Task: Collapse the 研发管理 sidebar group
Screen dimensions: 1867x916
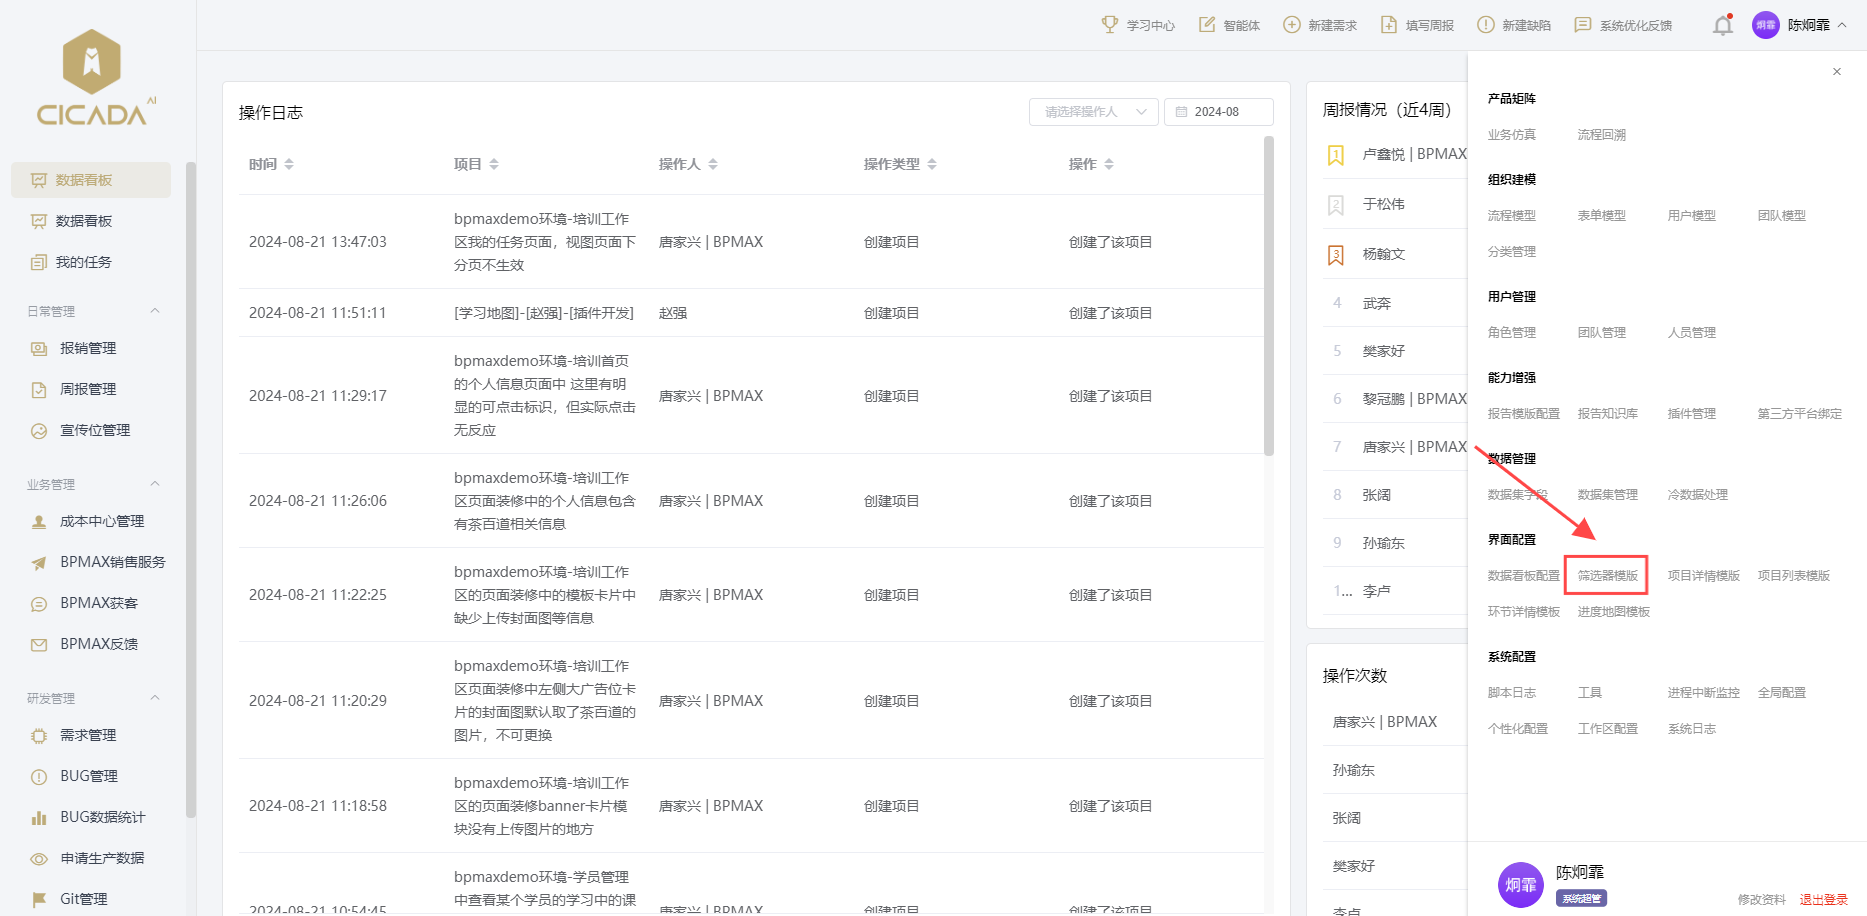Action: click(155, 698)
